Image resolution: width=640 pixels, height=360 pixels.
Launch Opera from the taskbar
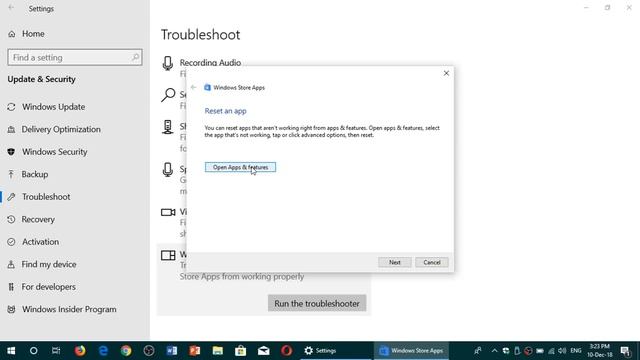pyautogui.click(x=287, y=351)
